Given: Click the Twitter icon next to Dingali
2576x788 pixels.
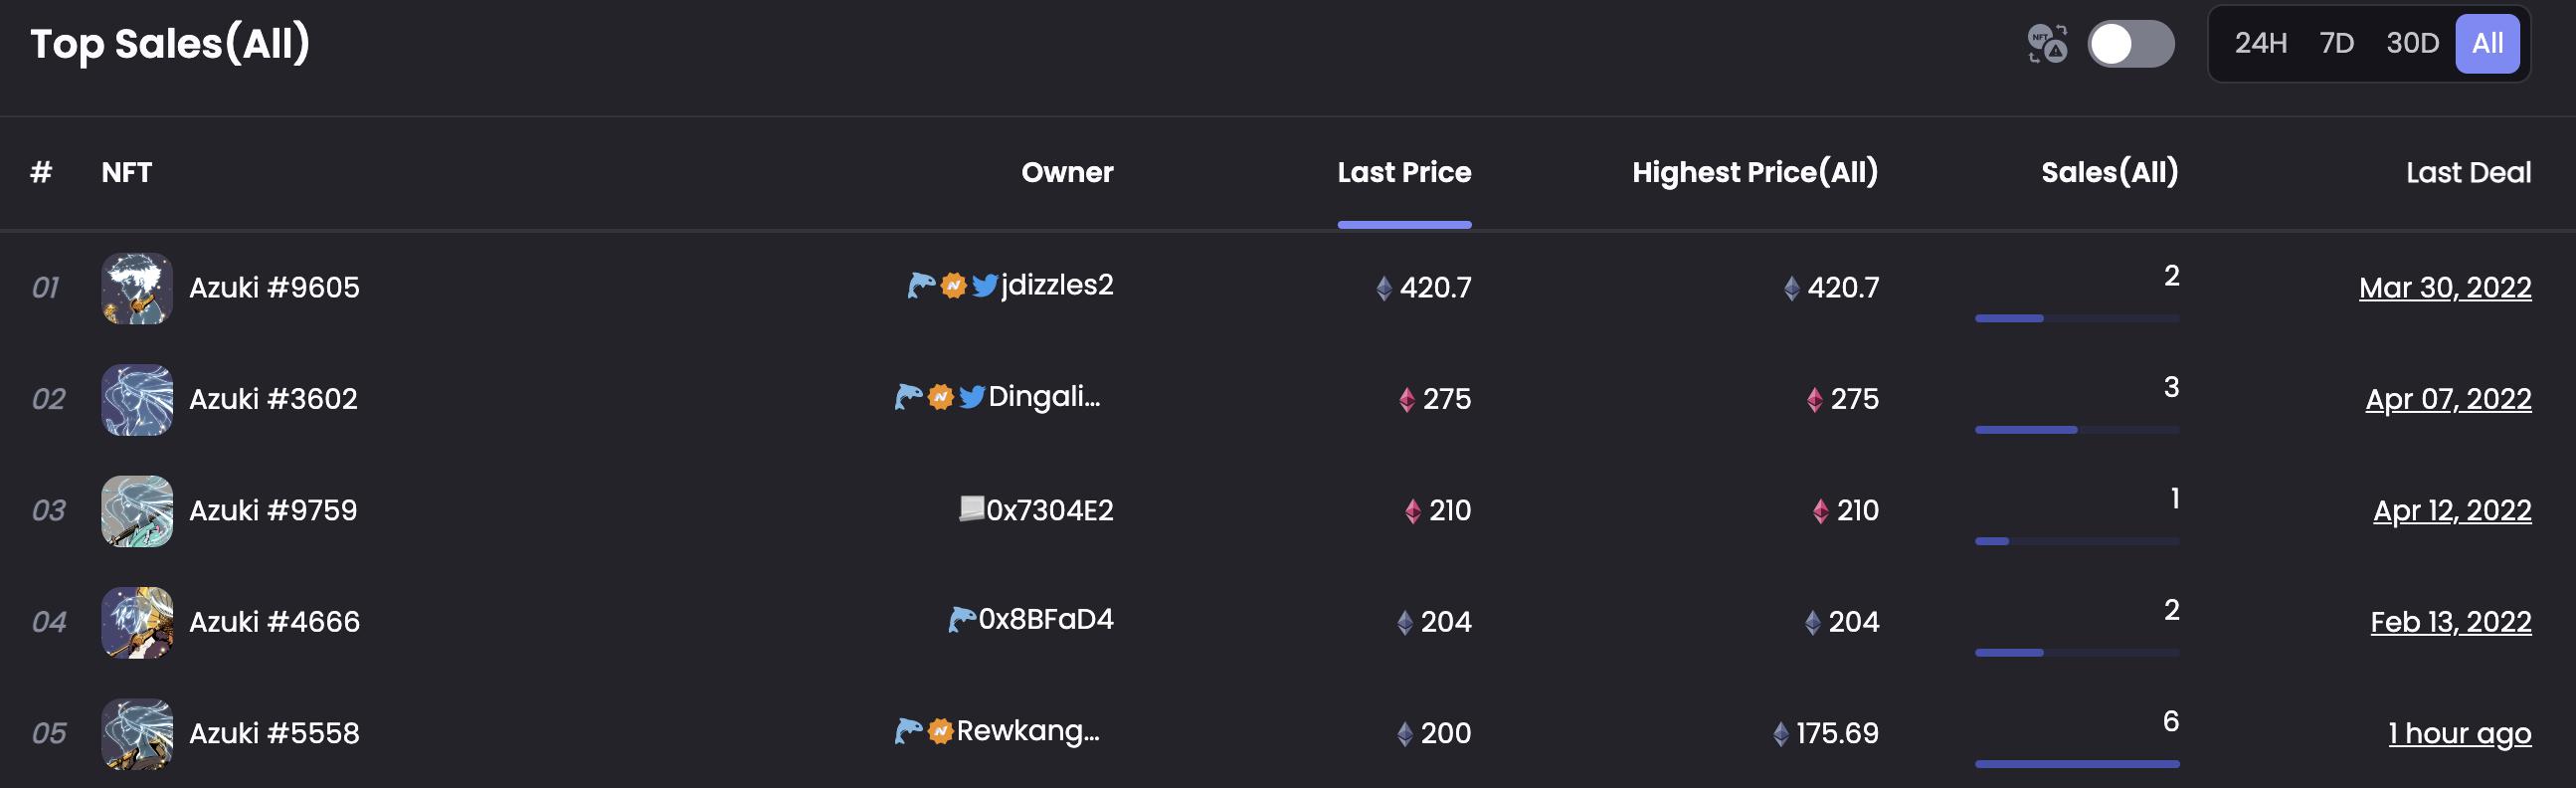Looking at the screenshot, I should coord(971,397).
